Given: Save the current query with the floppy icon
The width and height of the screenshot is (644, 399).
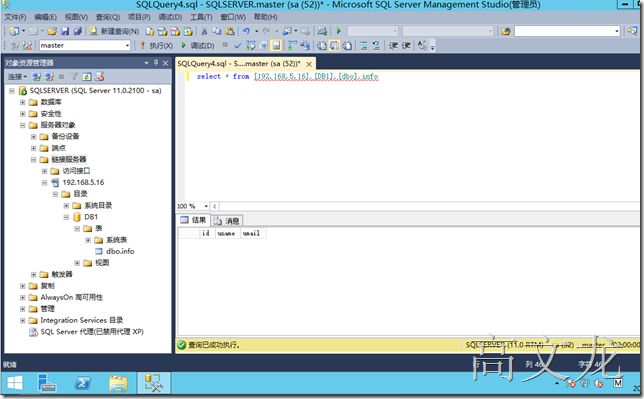Looking at the screenshot, I should (64, 31).
